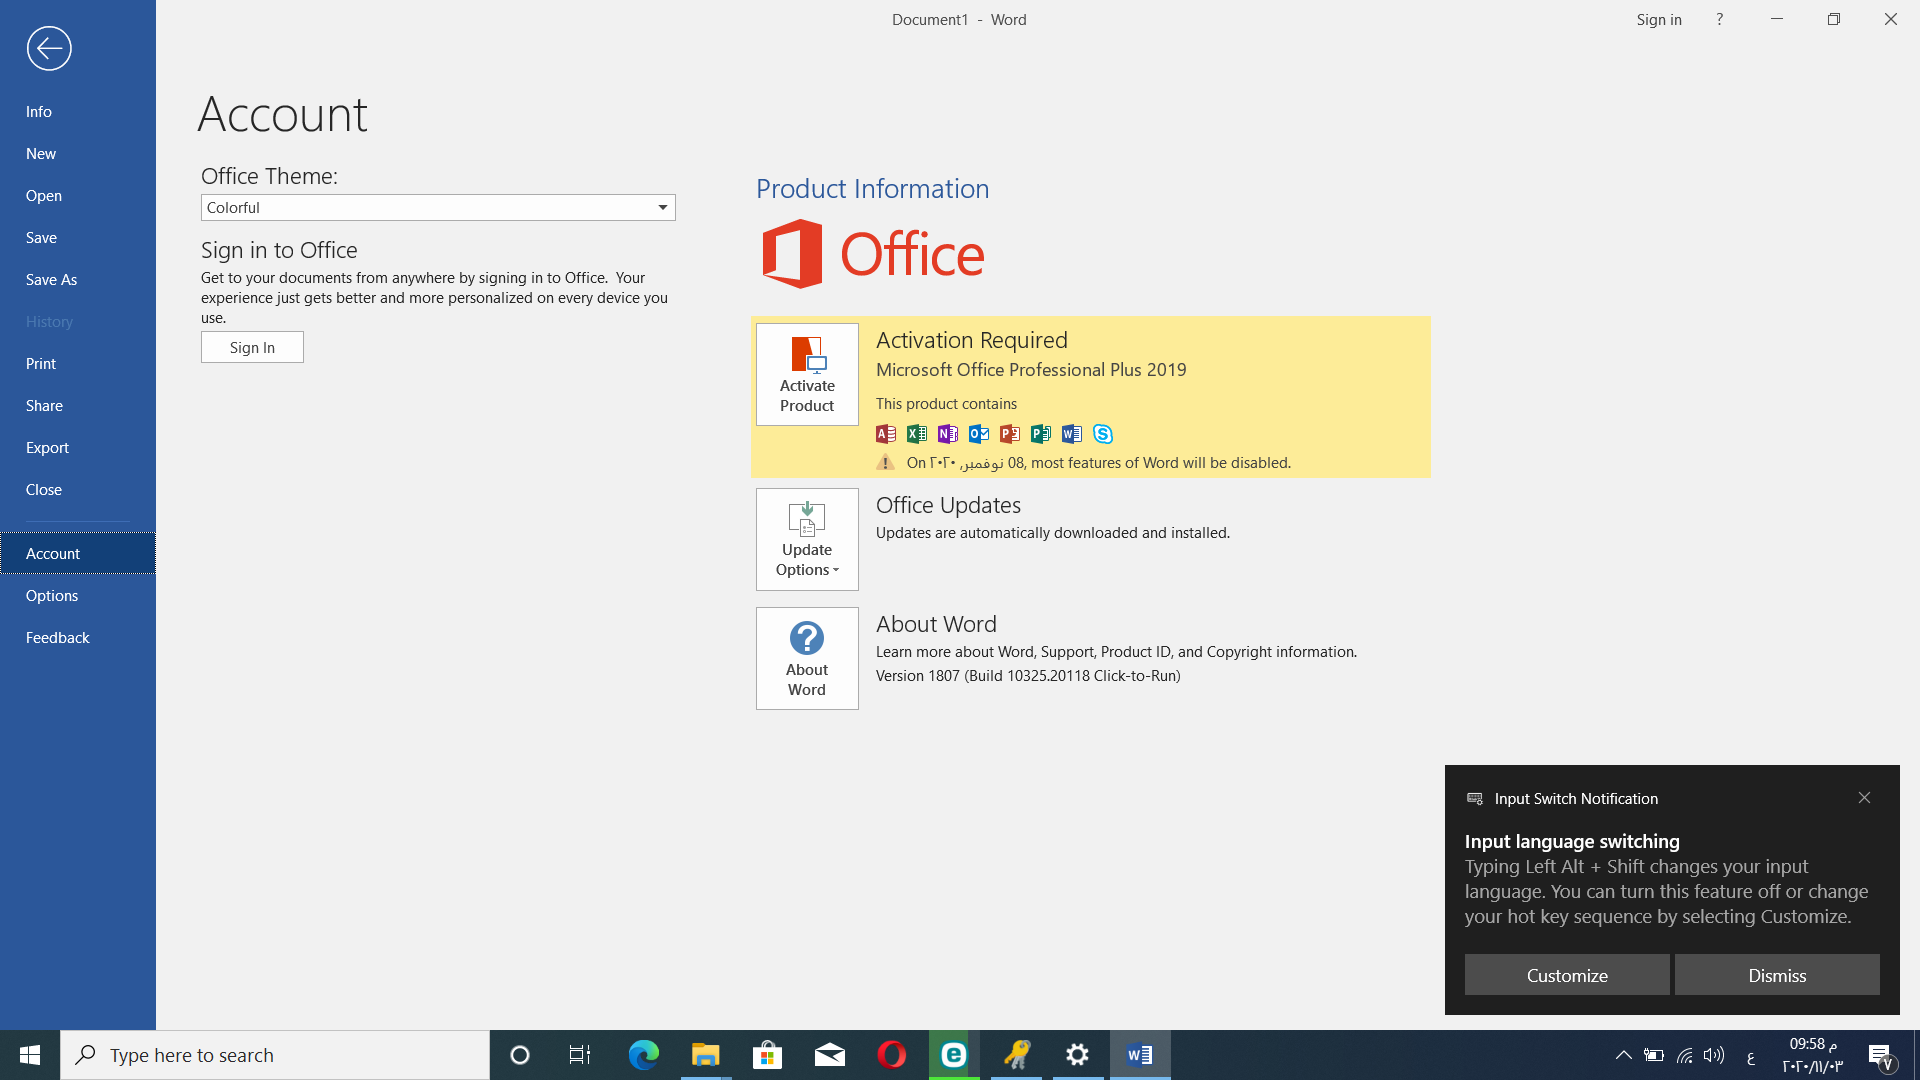Open File Explorer from the taskbar

705,1055
